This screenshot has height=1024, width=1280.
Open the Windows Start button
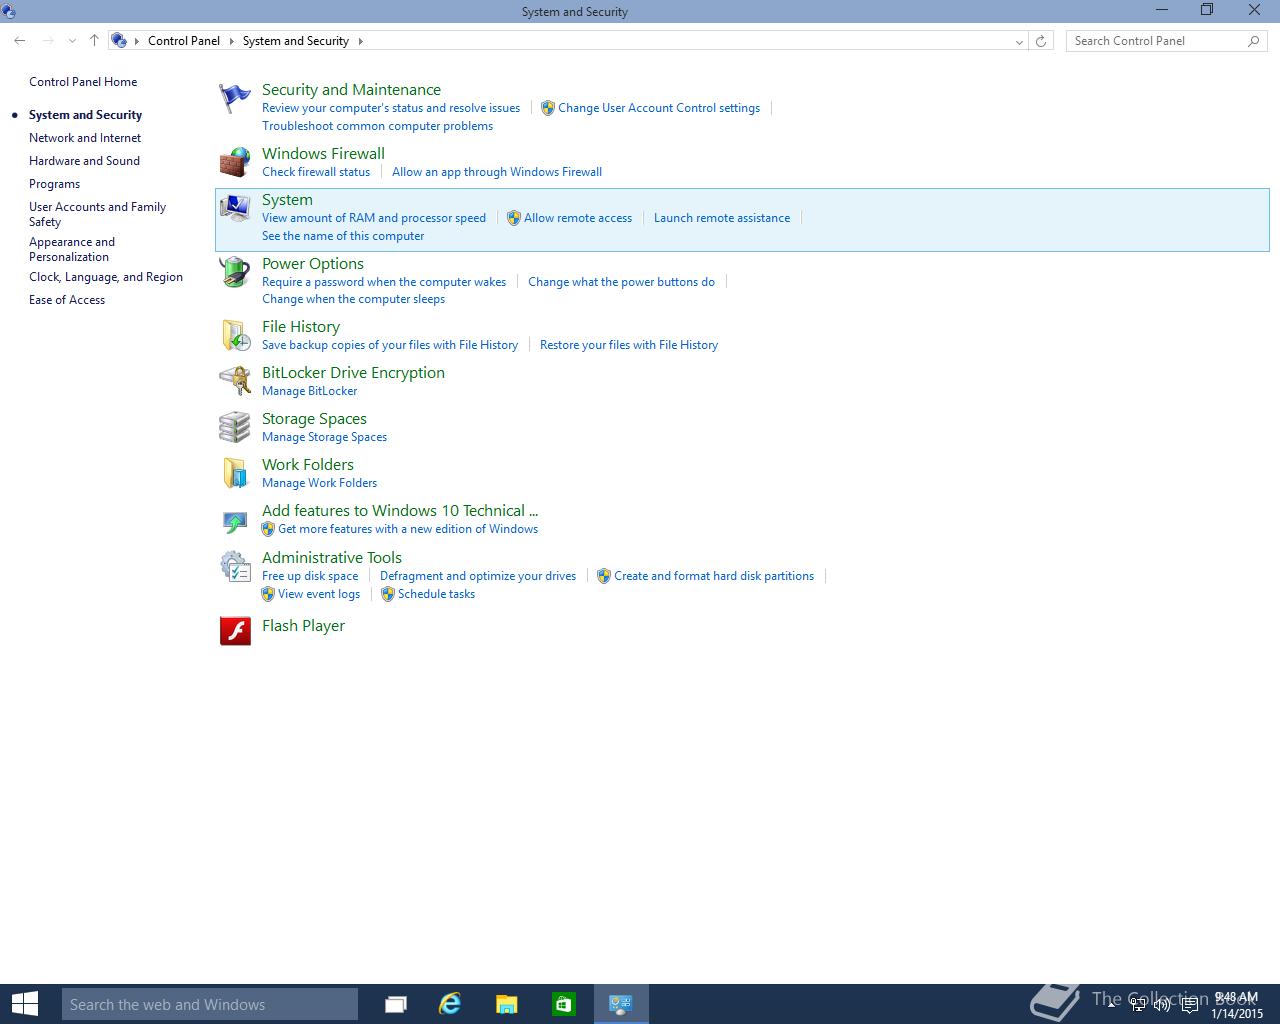point(25,1004)
